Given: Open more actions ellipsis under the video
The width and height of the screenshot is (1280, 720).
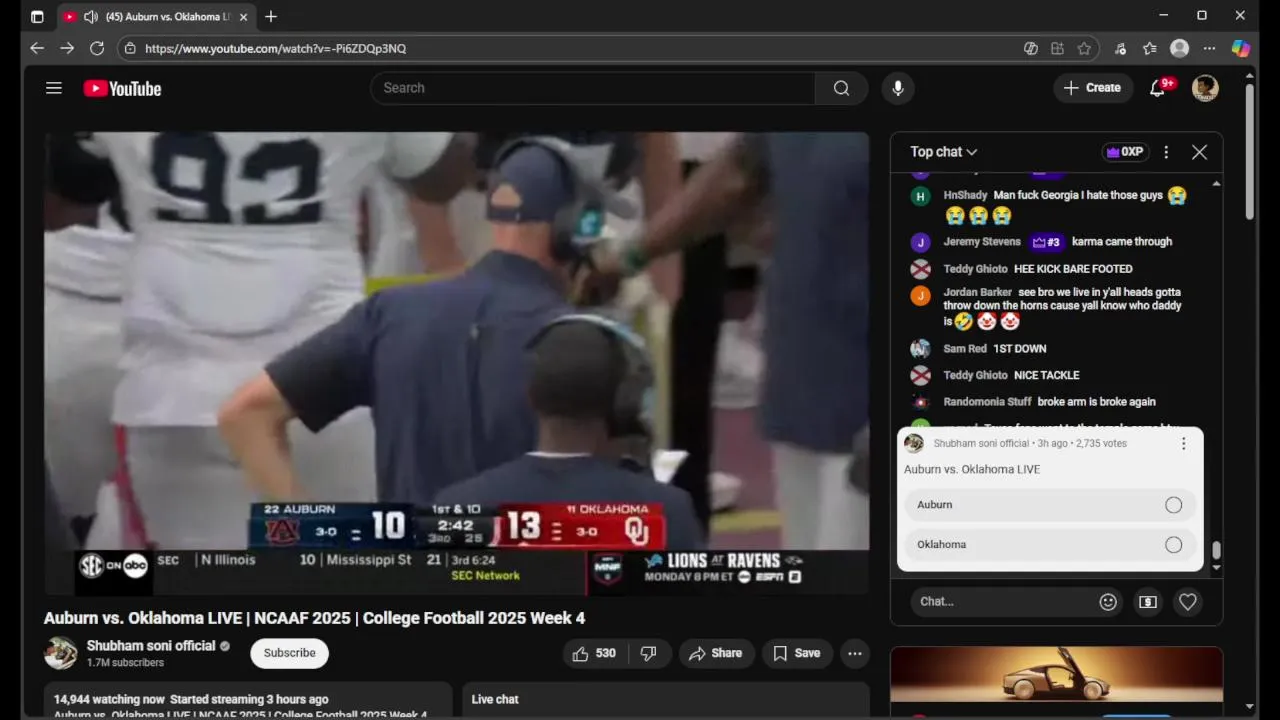Looking at the screenshot, I should coord(855,653).
